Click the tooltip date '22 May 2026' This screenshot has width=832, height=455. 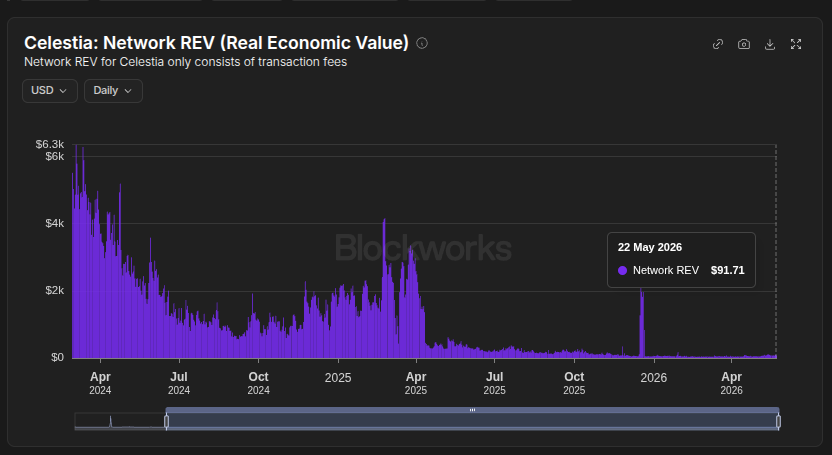(649, 247)
